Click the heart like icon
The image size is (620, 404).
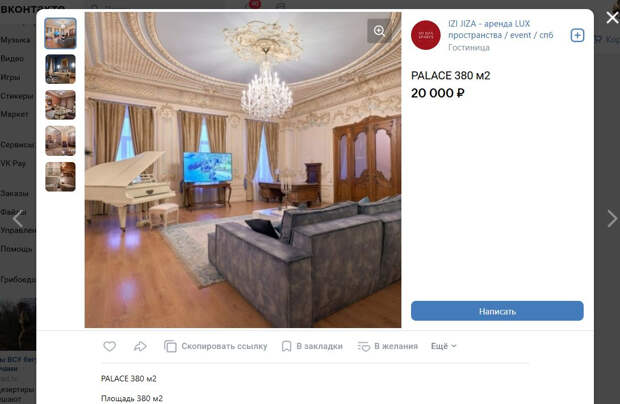pos(110,346)
